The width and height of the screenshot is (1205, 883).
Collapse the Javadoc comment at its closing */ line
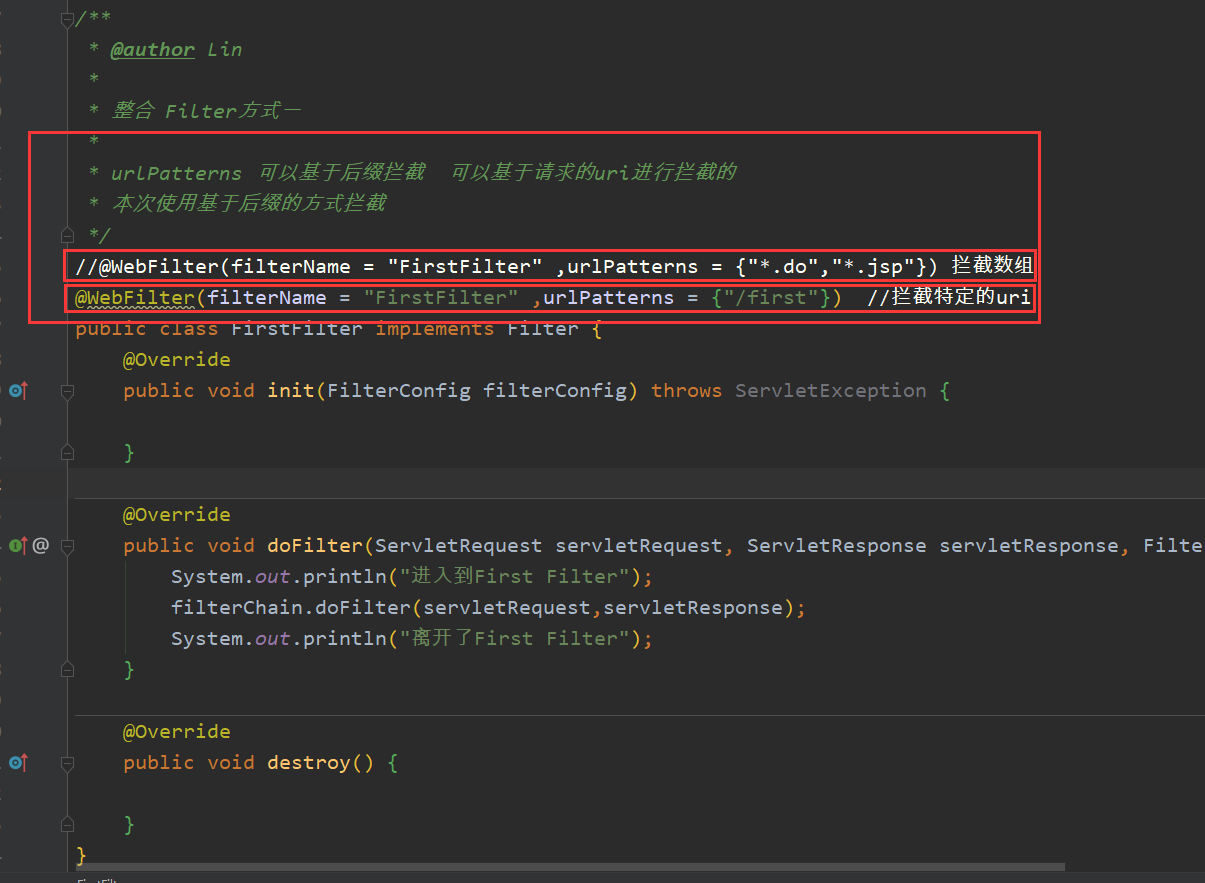tap(67, 236)
